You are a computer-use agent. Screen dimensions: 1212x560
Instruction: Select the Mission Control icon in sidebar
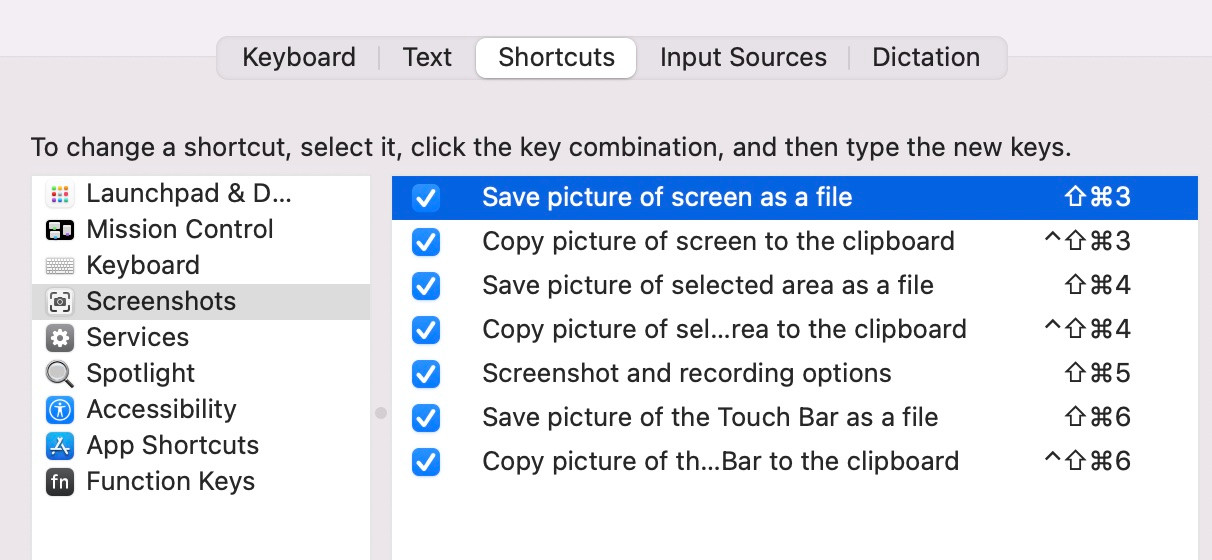(x=60, y=230)
